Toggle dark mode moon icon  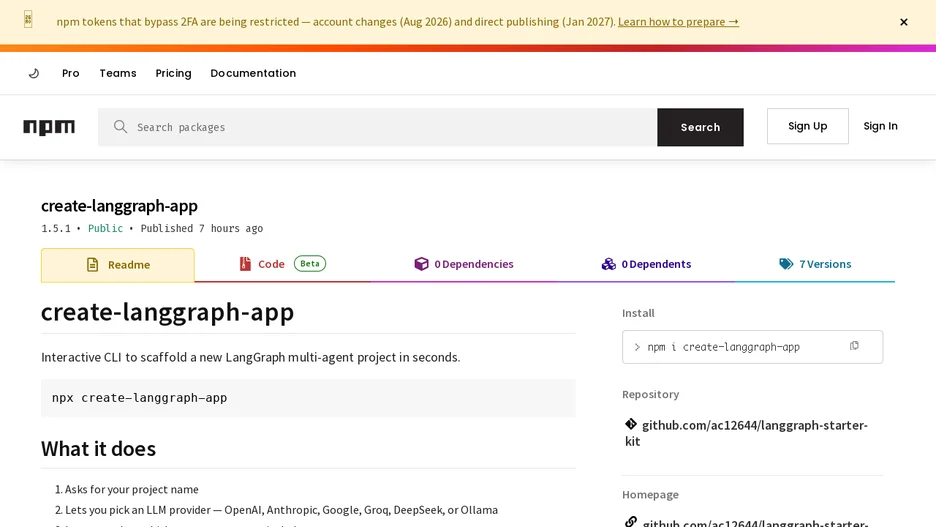pyautogui.click(x=34, y=73)
